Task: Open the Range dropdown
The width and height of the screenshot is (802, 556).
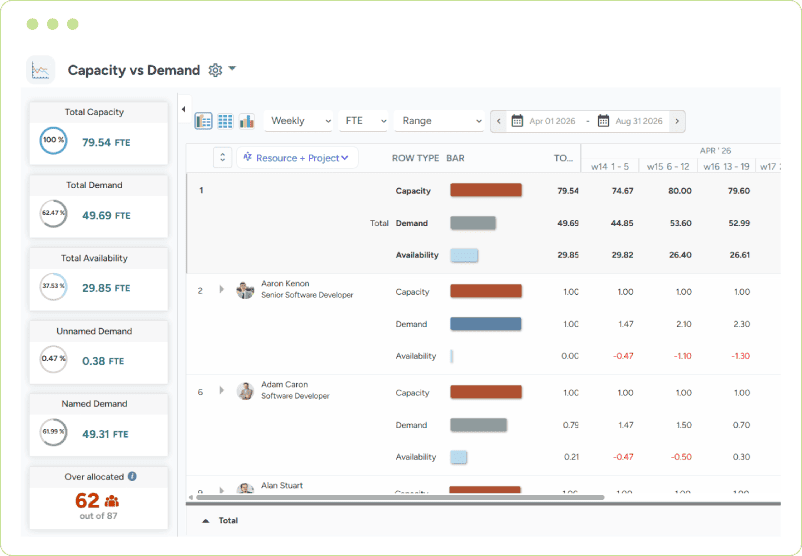Action: tap(439, 121)
